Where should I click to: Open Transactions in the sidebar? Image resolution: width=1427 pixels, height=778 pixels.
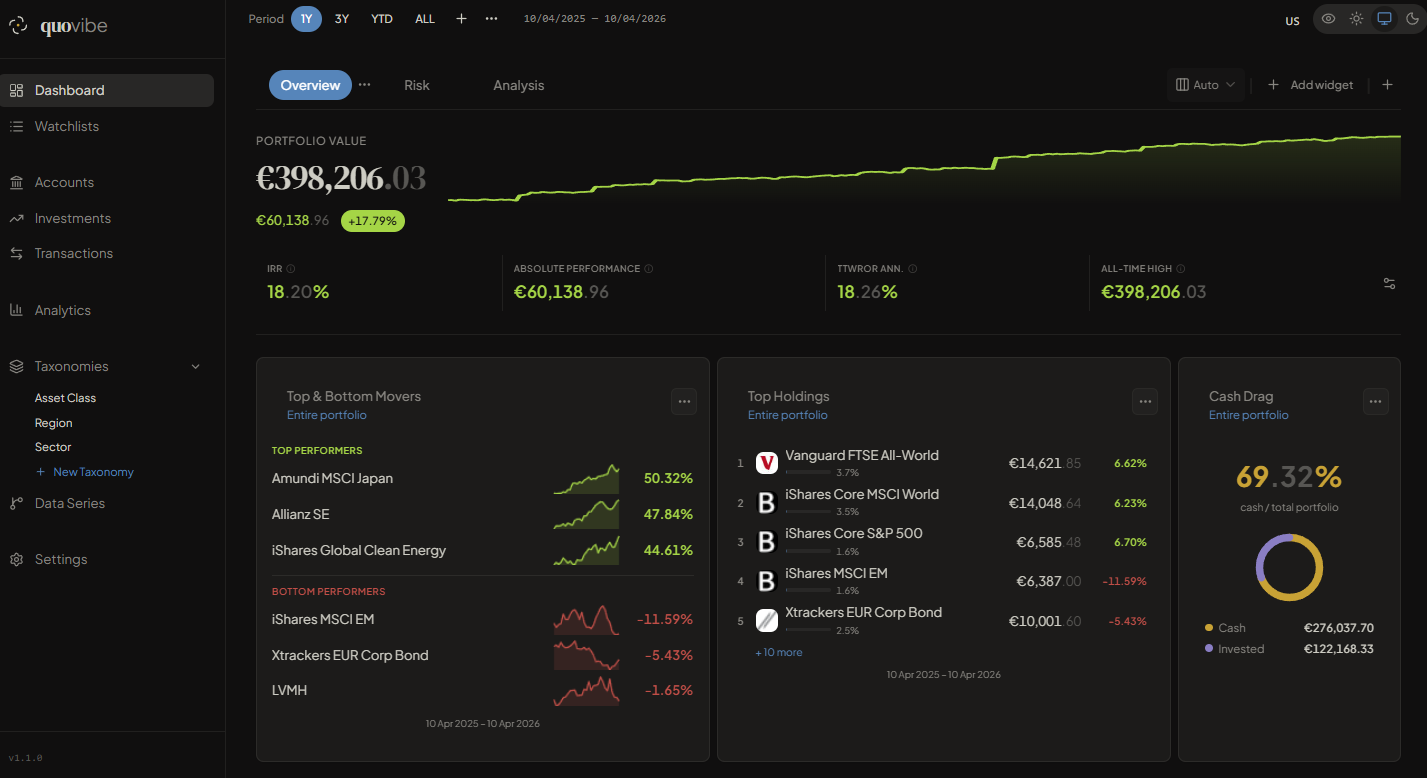point(74,254)
